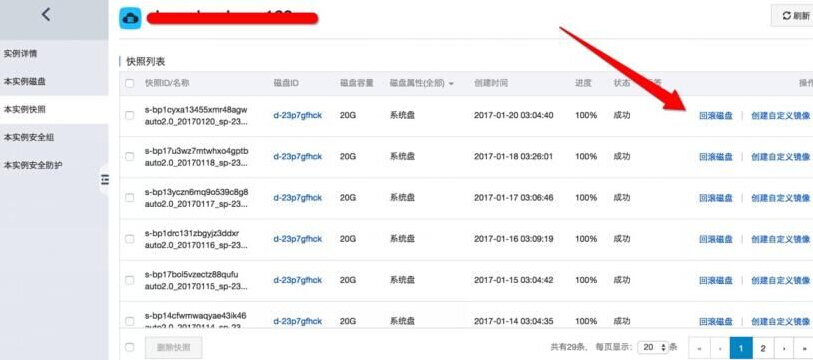
Task: Click the 刷新 refresh button
Action: (795, 16)
